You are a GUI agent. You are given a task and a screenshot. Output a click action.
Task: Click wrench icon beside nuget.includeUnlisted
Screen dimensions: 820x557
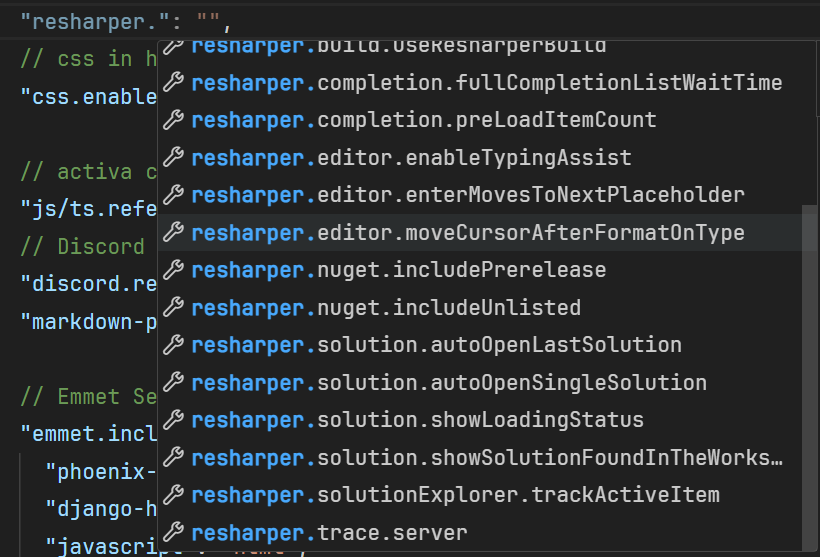pos(173,307)
